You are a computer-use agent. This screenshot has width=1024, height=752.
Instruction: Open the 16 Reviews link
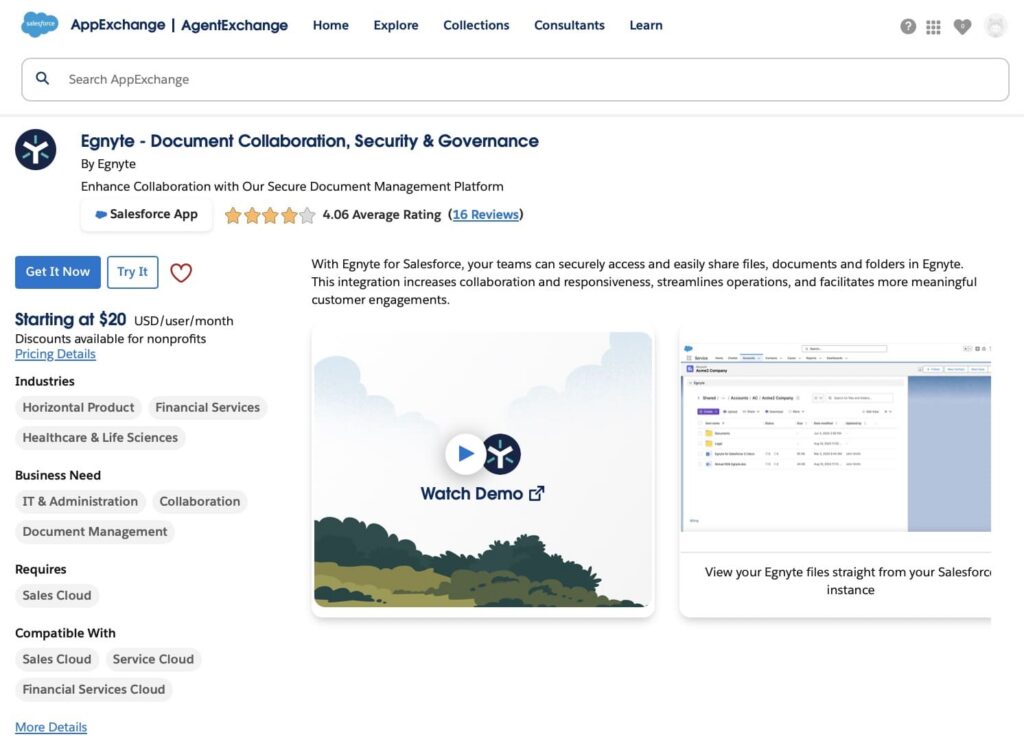(x=486, y=215)
